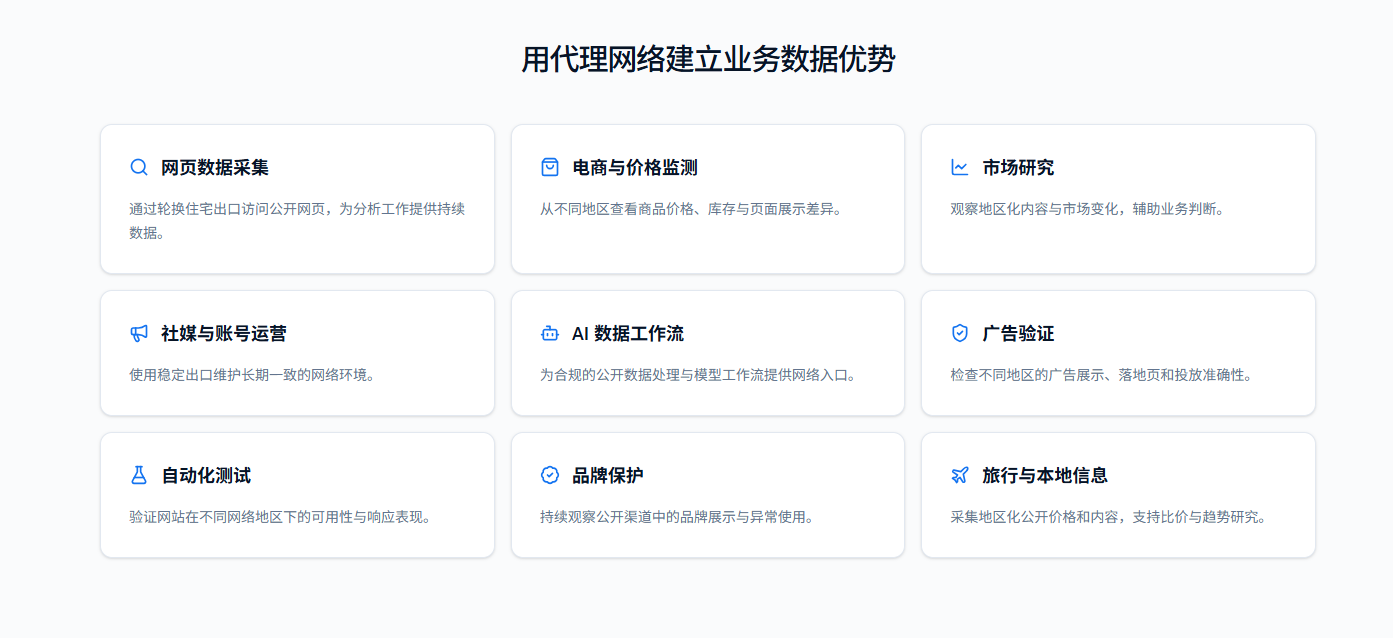Click the airplane icon beside 旅行与本地信息
1393x638 pixels.
click(x=960, y=475)
